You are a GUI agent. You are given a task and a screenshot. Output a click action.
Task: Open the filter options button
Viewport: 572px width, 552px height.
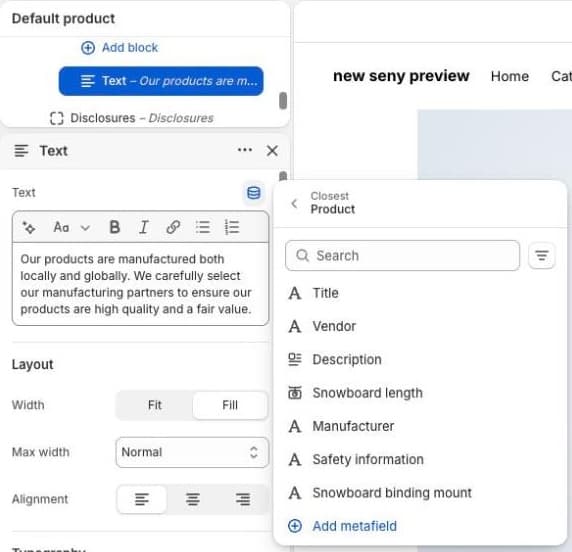[542, 255]
